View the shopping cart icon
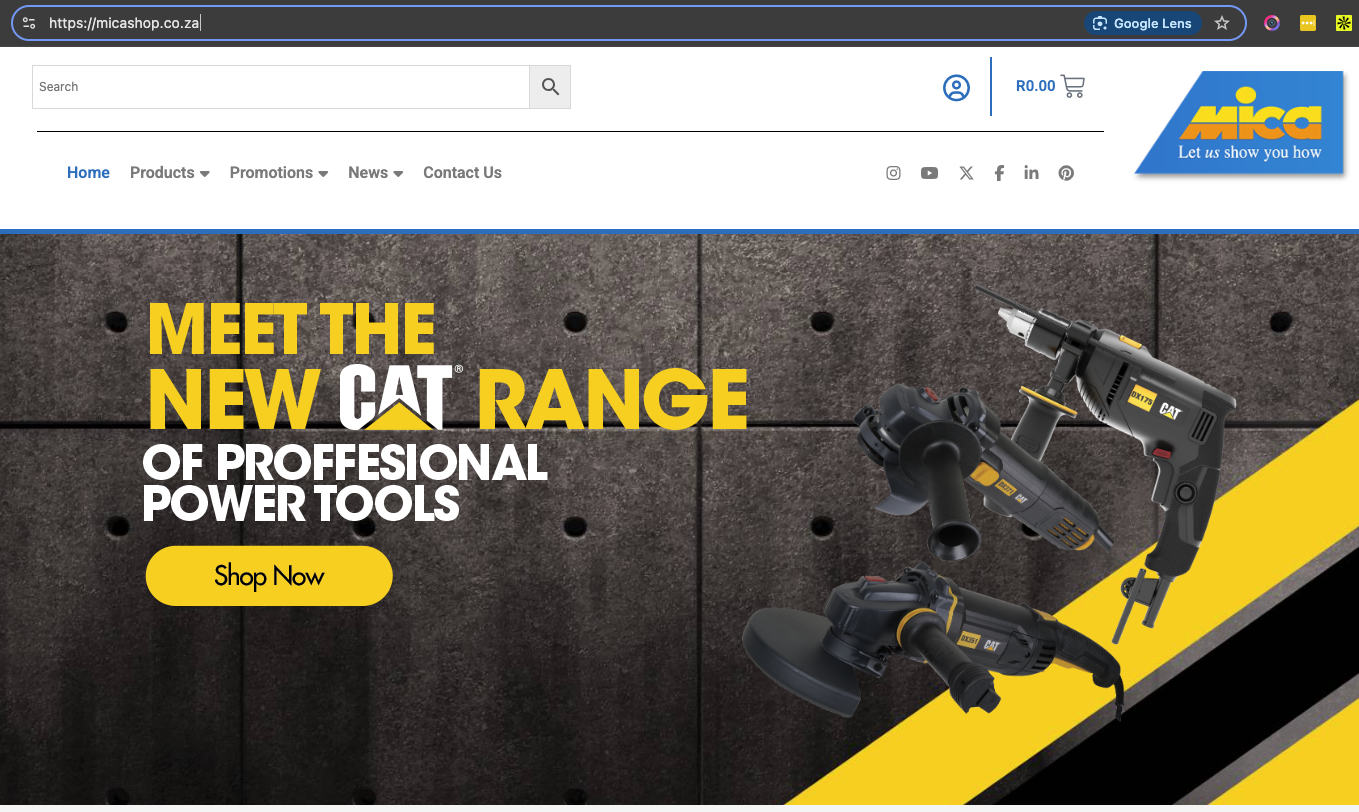 pyautogui.click(x=1072, y=86)
